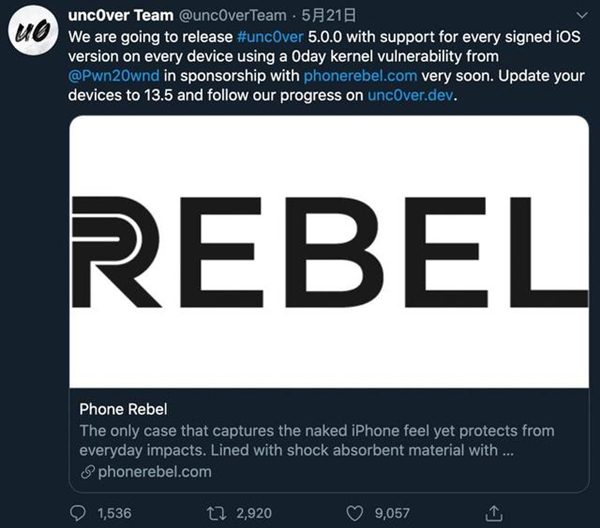Click the 1,536 replies count
600x528 pixels.
pyautogui.click(x=116, y=513)
